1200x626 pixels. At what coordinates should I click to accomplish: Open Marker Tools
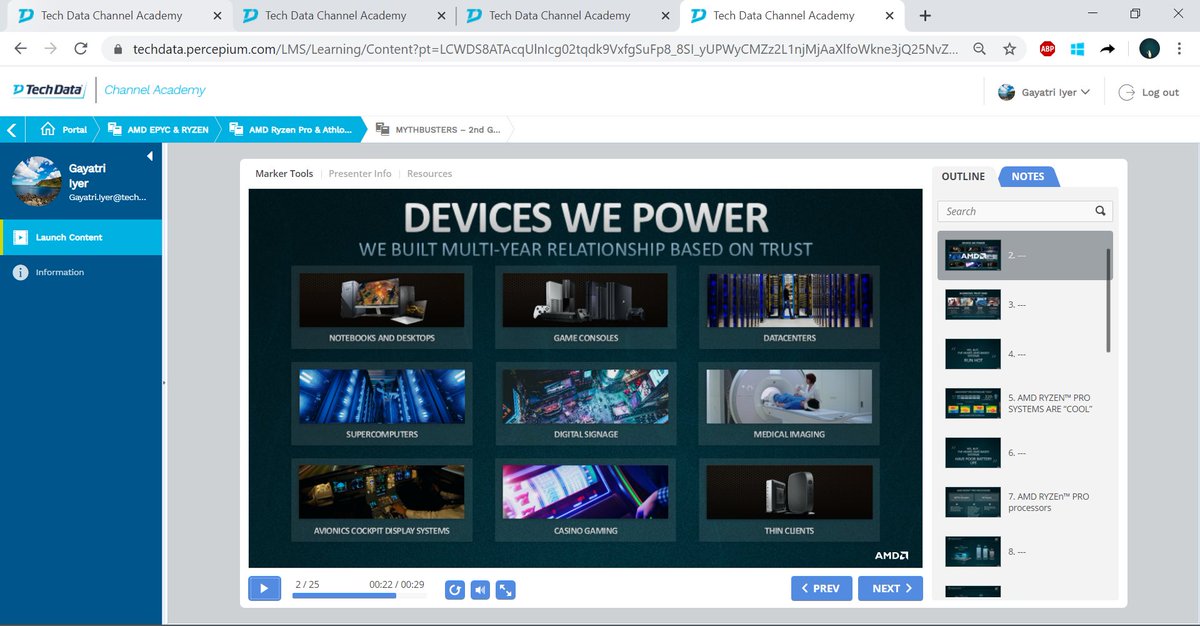pyautogui.click(x=284, y=173)
